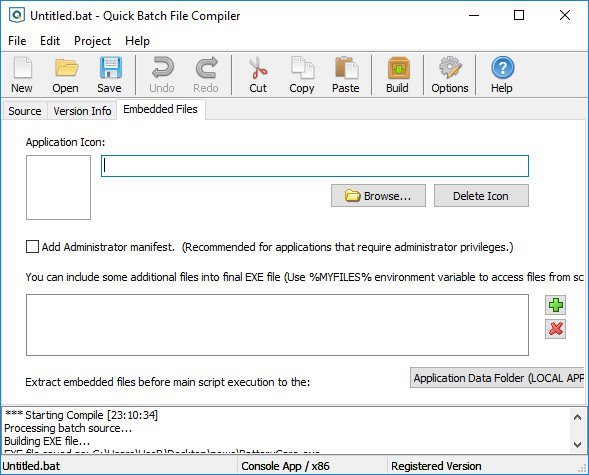Cut selection with scissors icon

[258, 75]
